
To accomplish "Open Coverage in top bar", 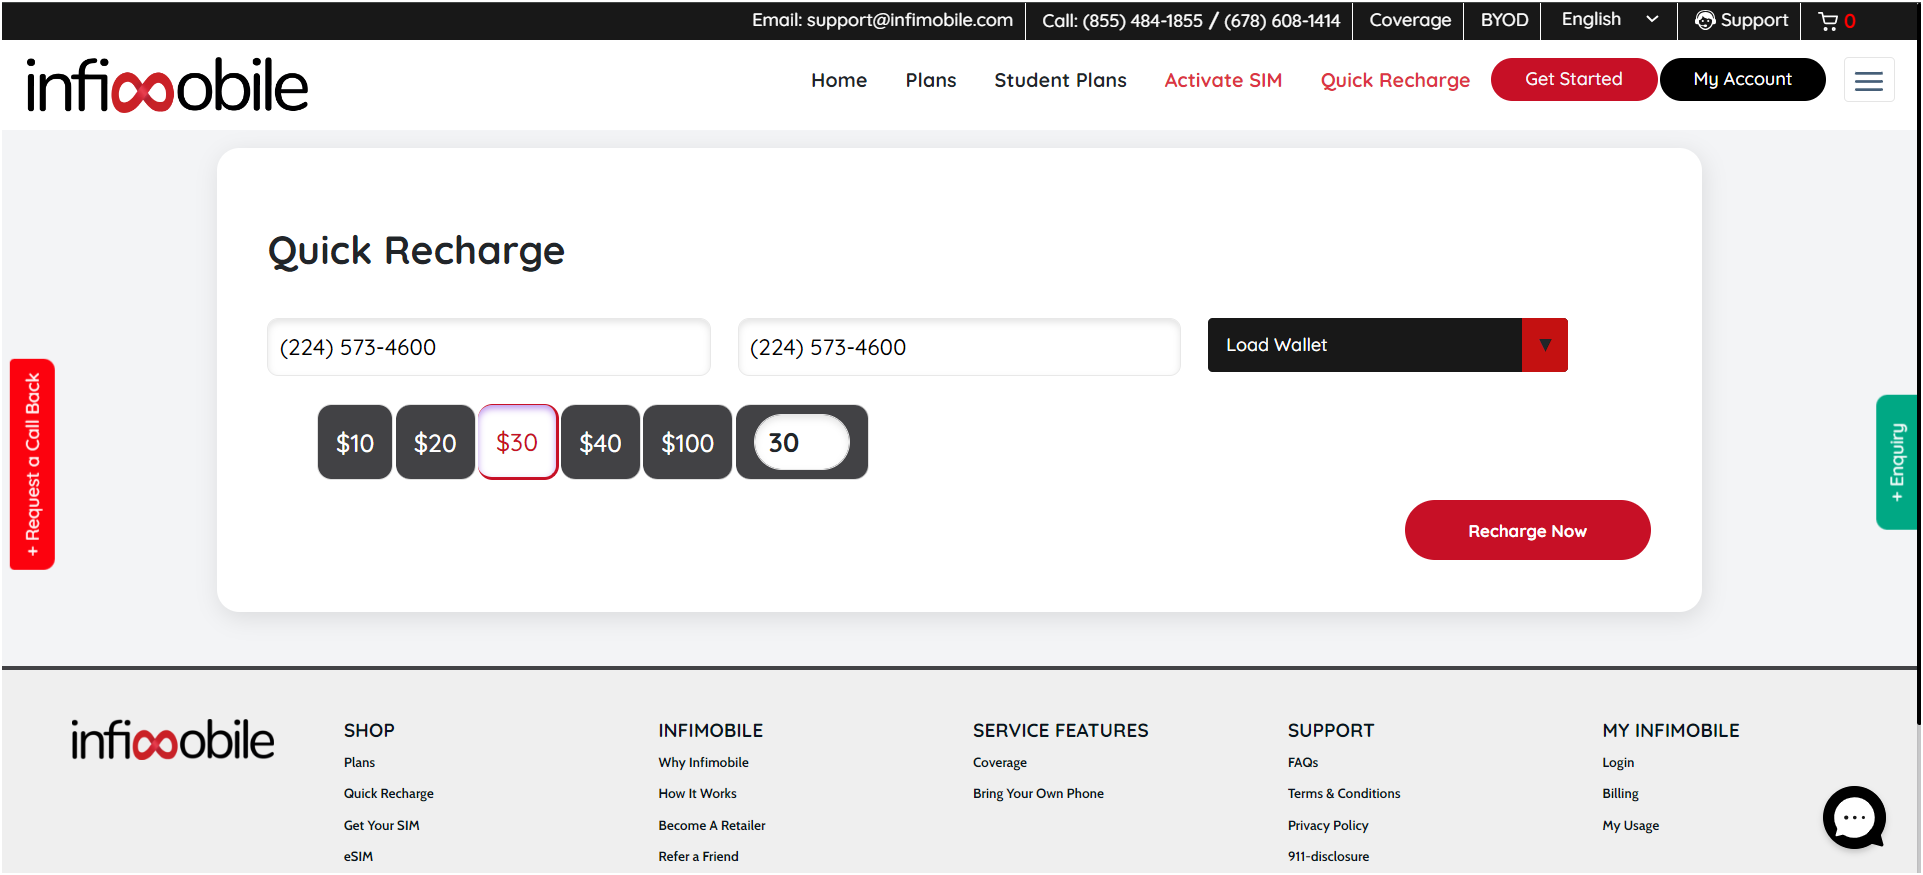I will [x=1410, y=20].
